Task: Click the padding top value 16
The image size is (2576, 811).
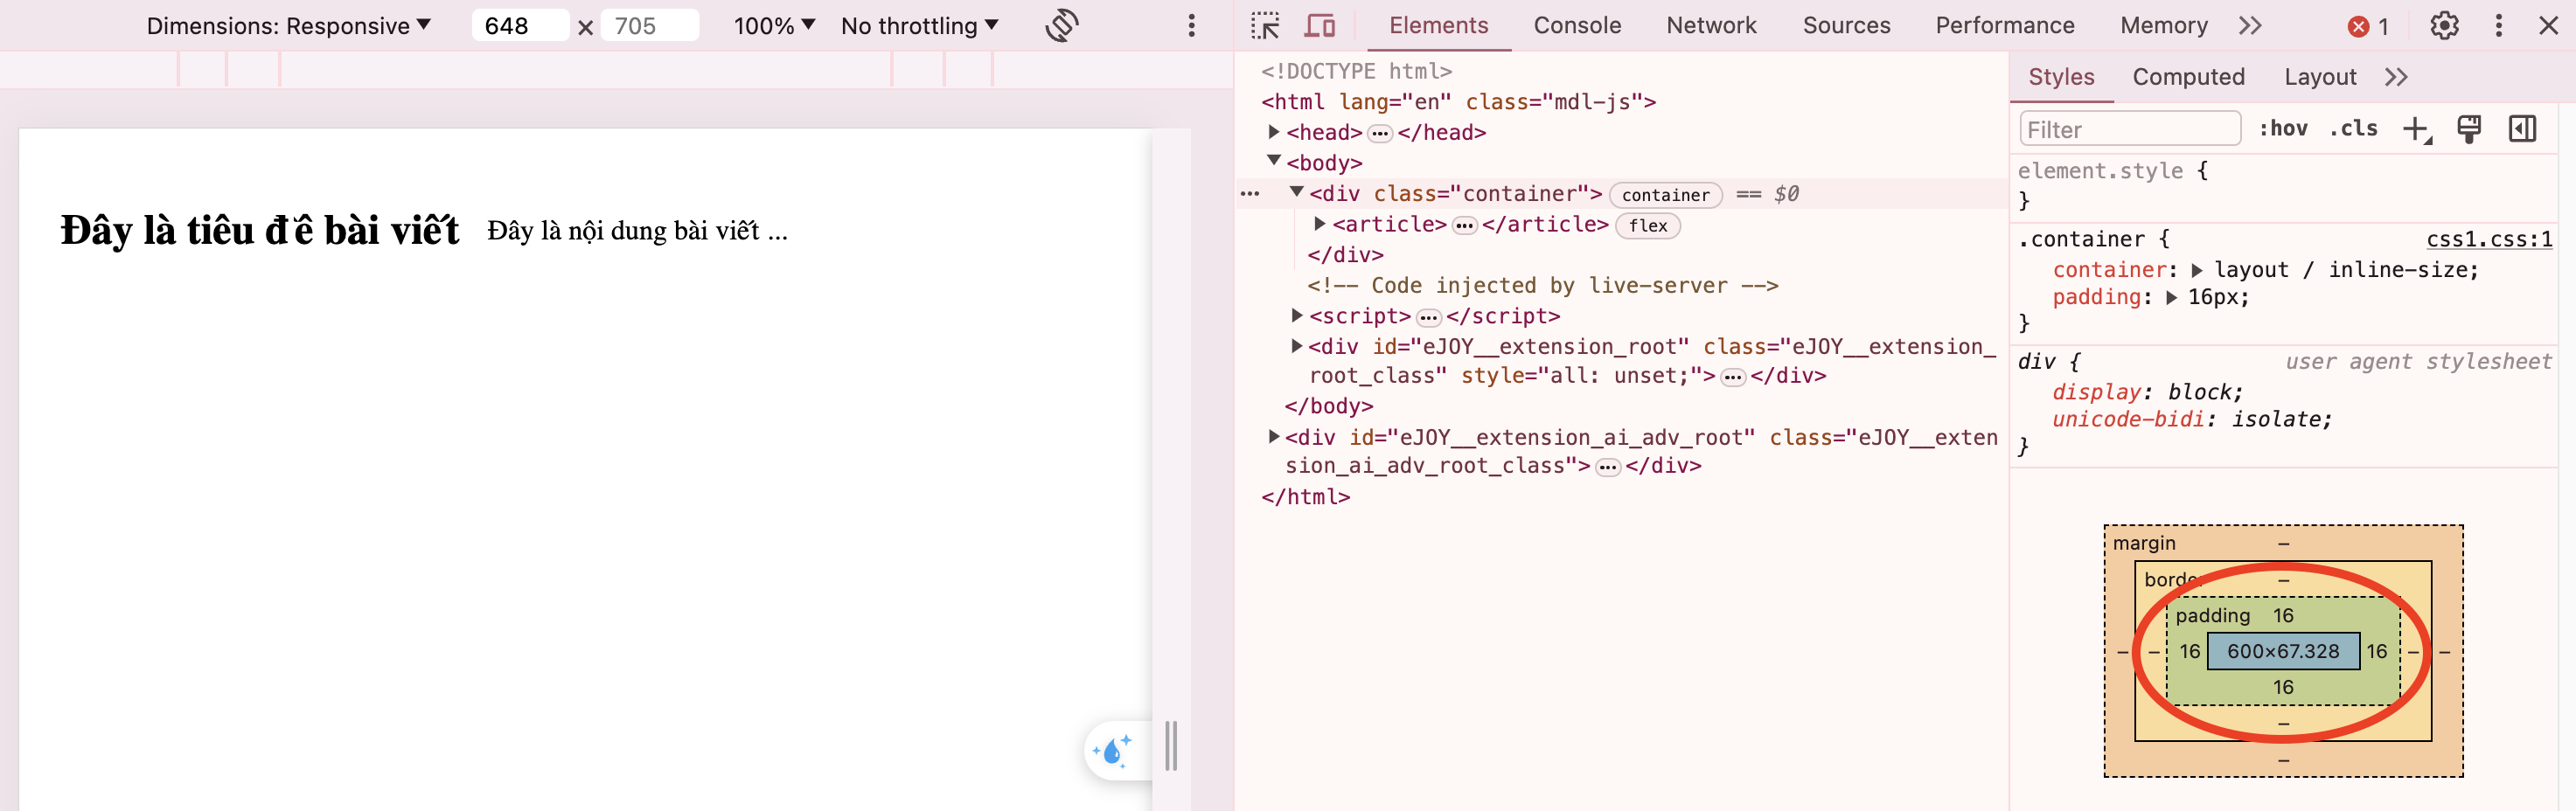Action: click(x=2283, y=616)
